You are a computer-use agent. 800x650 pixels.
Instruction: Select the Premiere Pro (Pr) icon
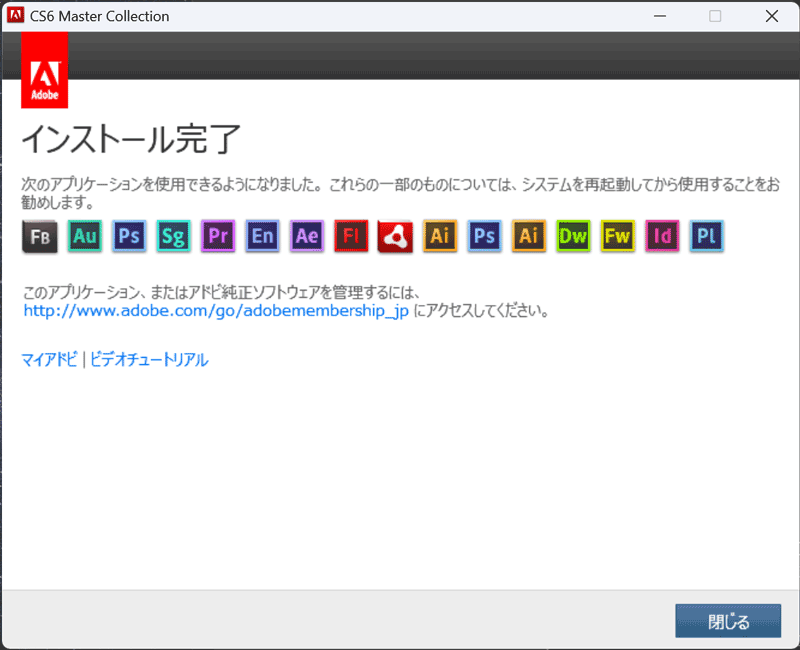218,236
